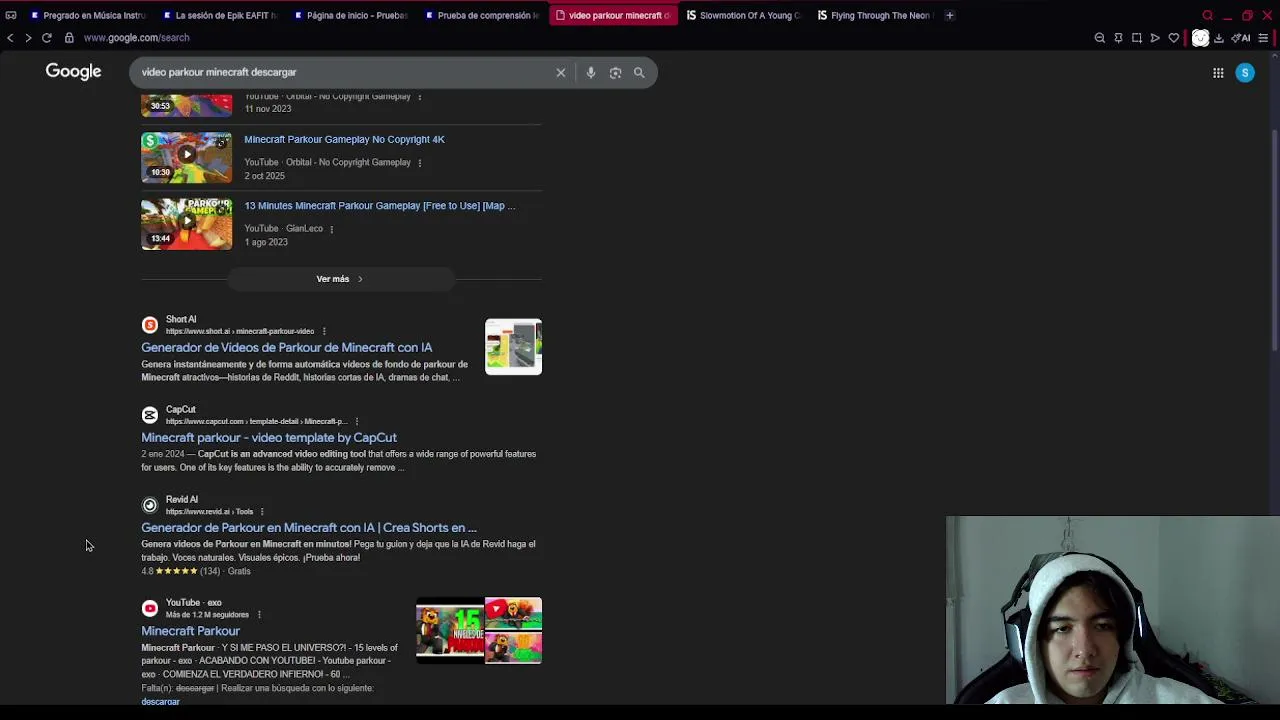Submit search with the magnifier button
The image size is (1280, 720).
coord(639,72)
